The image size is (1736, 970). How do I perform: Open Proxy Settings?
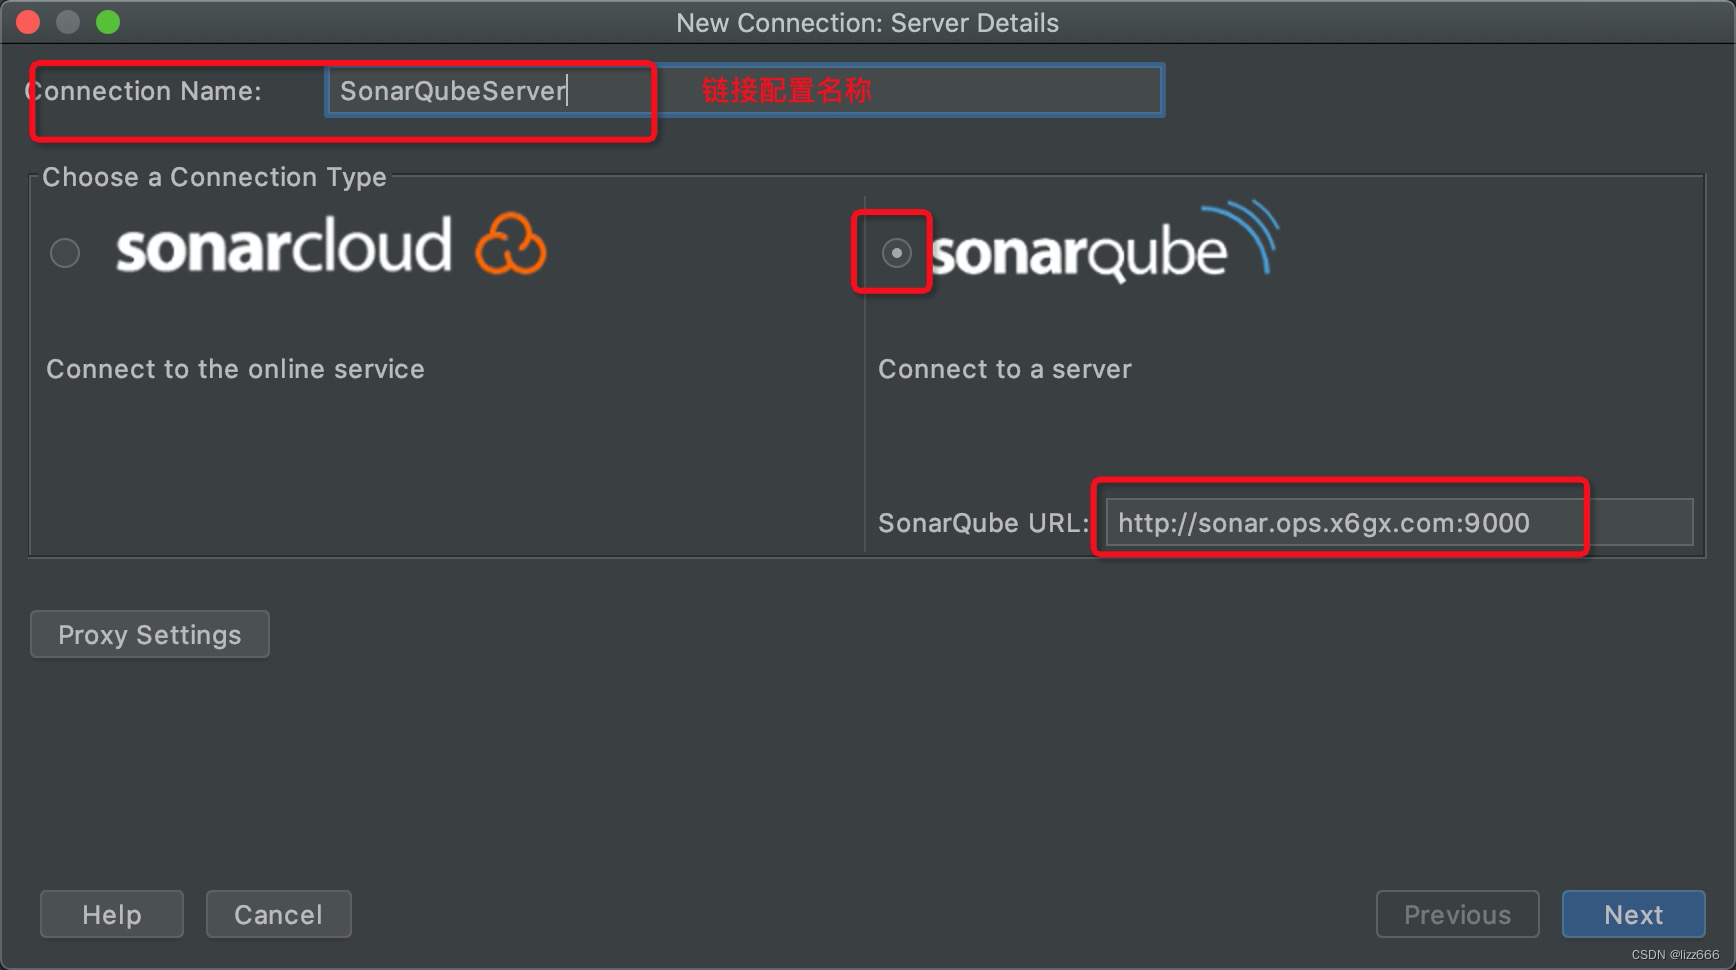pyautogui.click(x=149, y=634)
